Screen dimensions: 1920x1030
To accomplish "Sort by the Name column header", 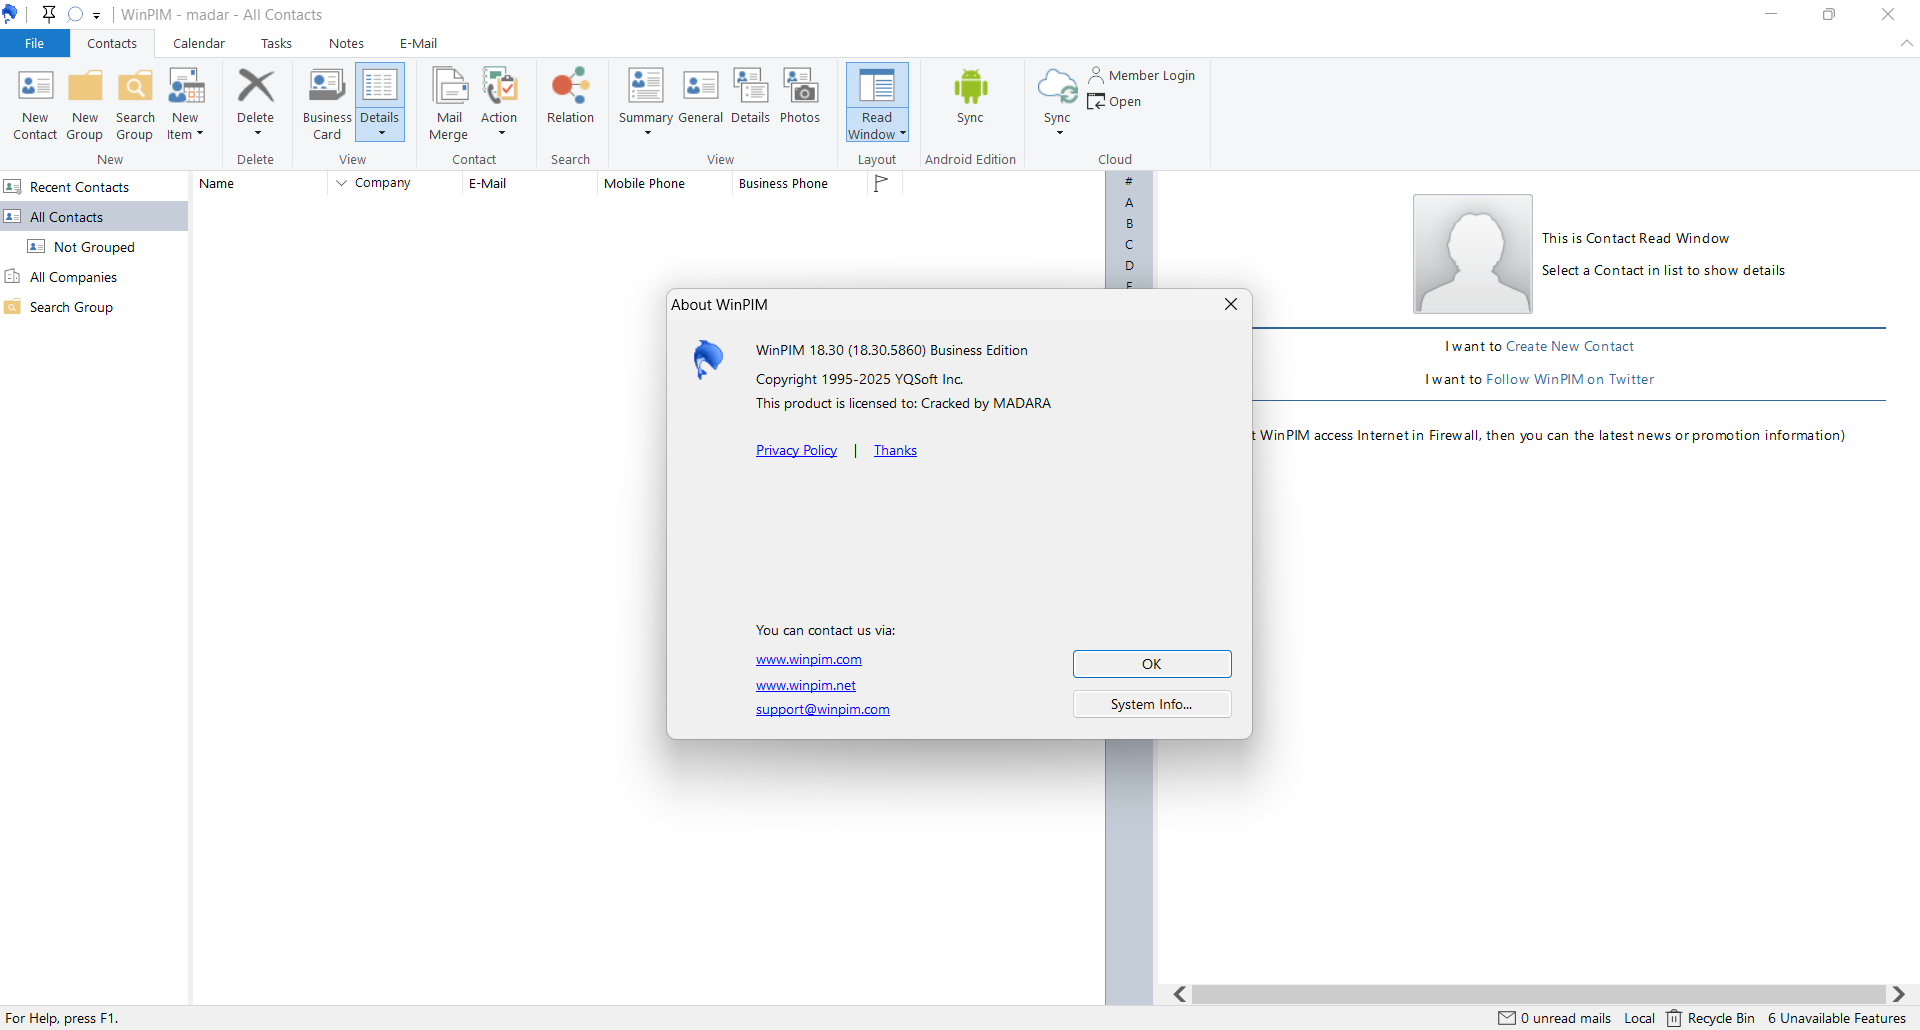I will pyautogui.click(x=260, y=183).
